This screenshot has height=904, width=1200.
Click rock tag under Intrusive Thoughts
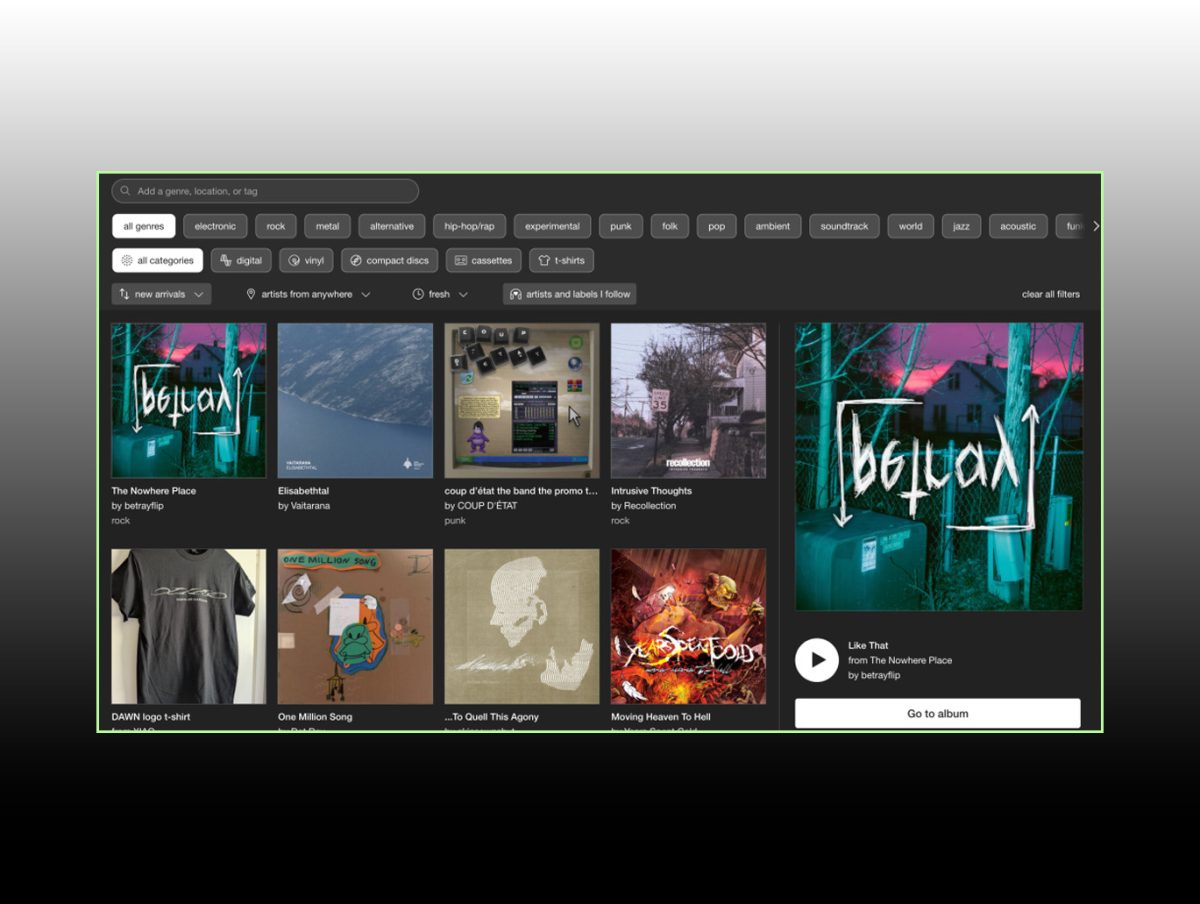pyautogui.click(x=620, y=521)
